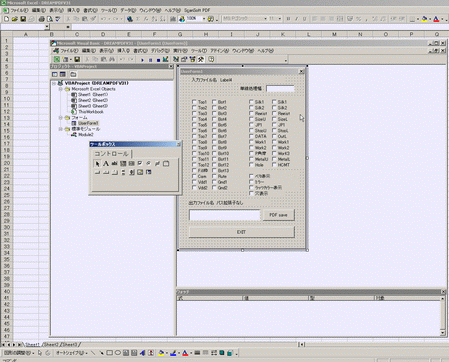Select the TextBox tool in the toolbox
The image size is (449, 362).
pos(114,163)
